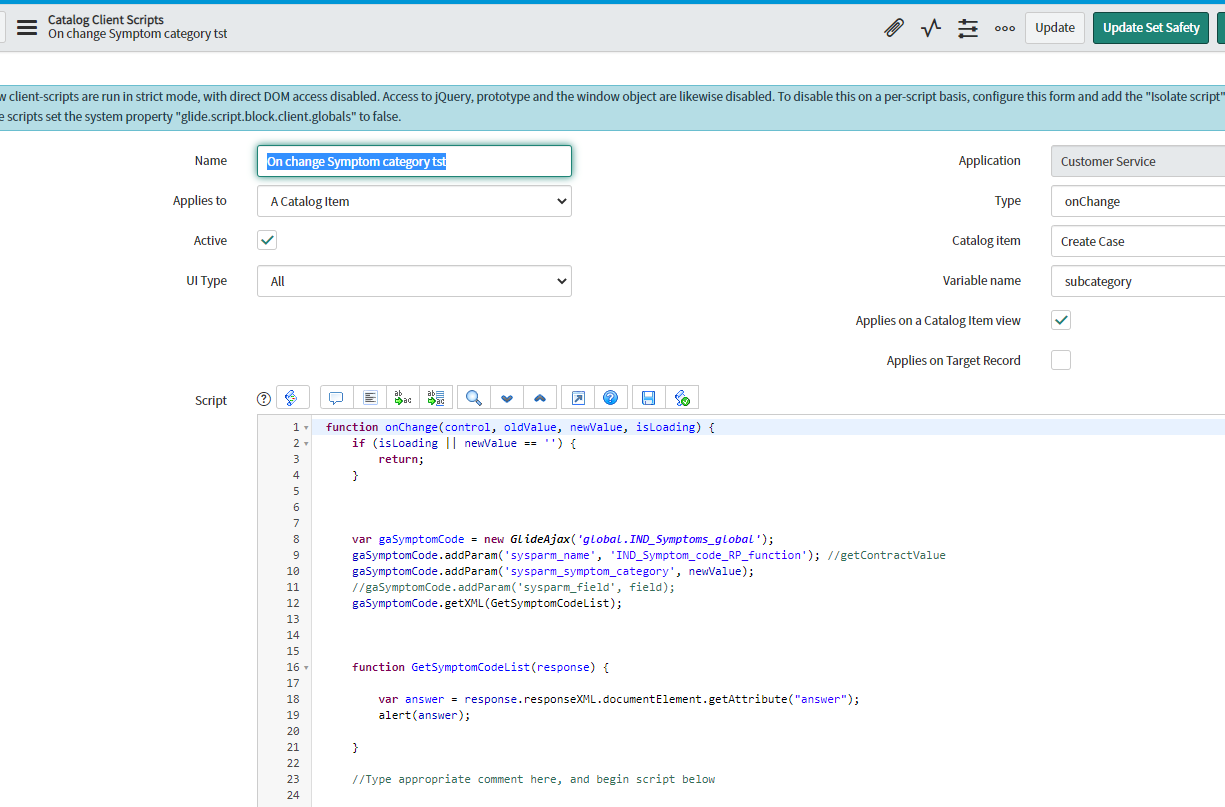Toggle Applies on a Catalog Item view

(x=1061, y=321)
